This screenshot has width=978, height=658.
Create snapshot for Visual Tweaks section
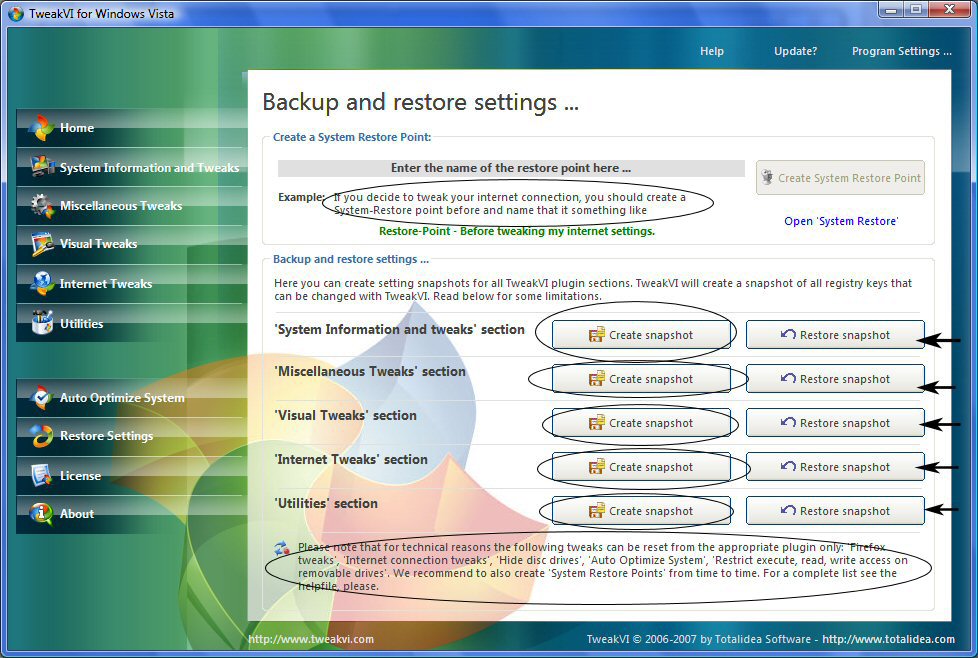click(x=641, y=423)
